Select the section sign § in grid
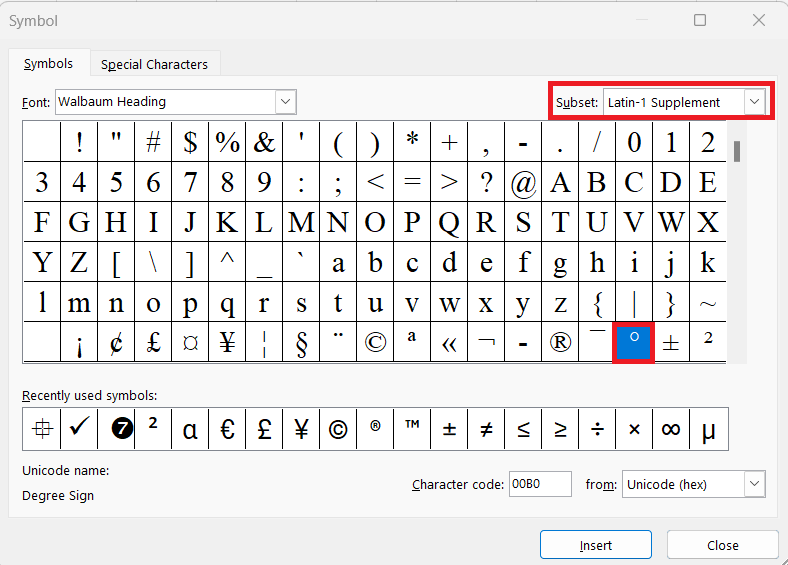 301,342
